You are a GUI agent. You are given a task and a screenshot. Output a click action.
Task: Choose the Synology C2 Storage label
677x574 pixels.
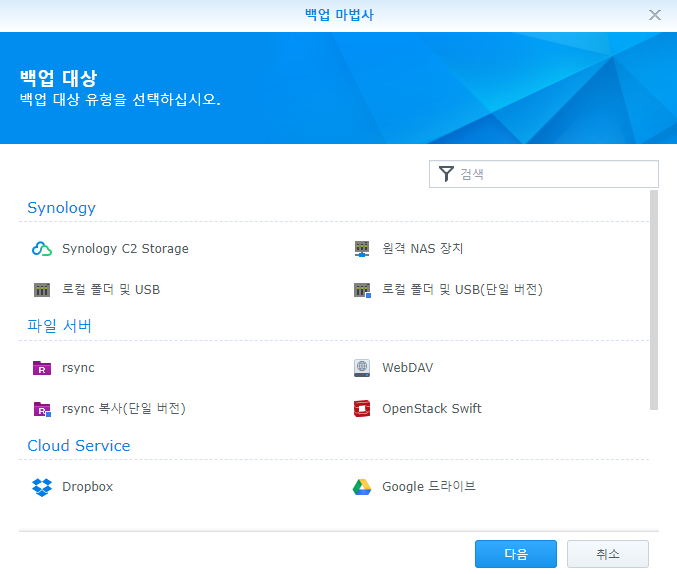click(125, 249)
